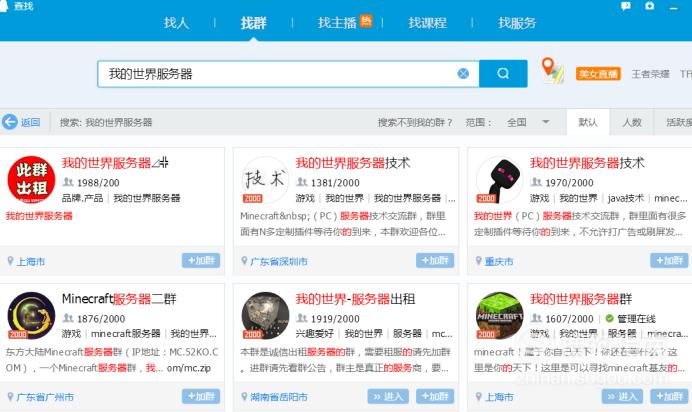
Task: Click the minecraft服务器 tag in 二群 card
Action: 125,333
